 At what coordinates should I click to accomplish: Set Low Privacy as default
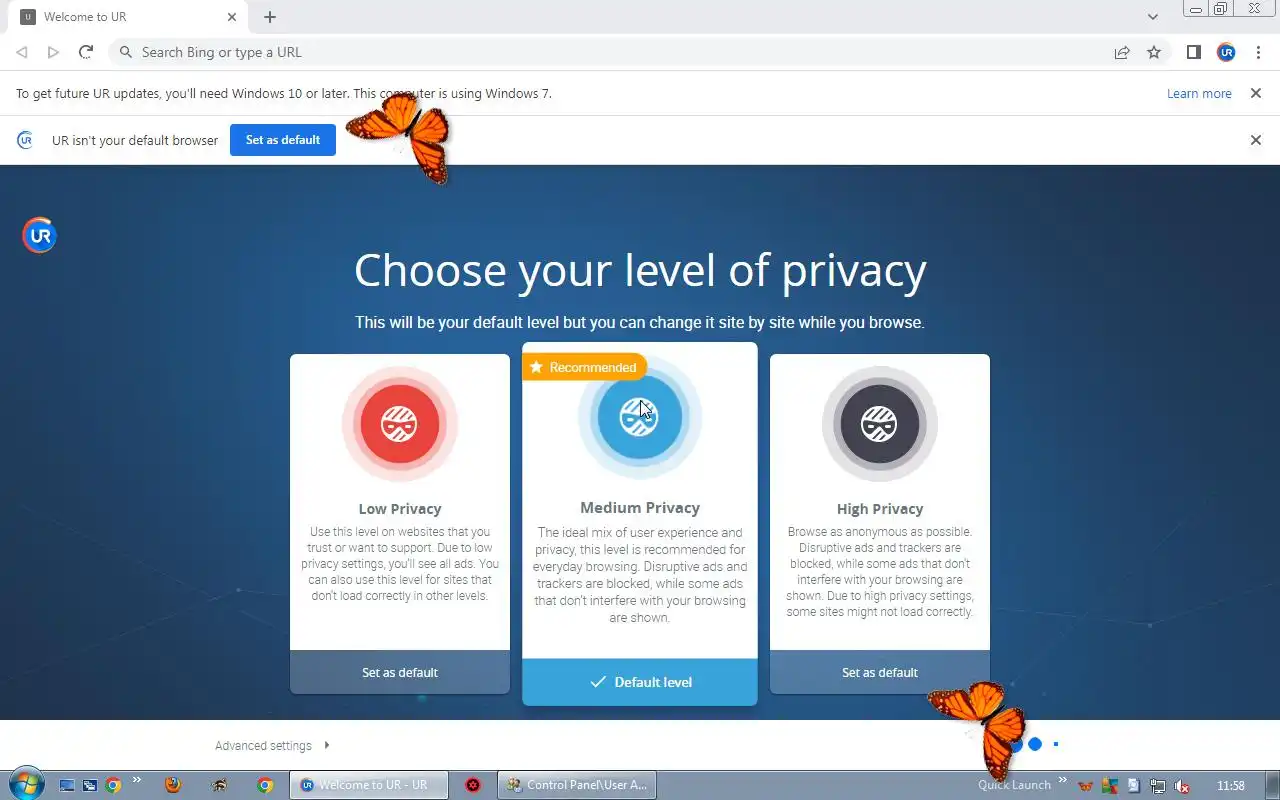click(x=400, y=672)
